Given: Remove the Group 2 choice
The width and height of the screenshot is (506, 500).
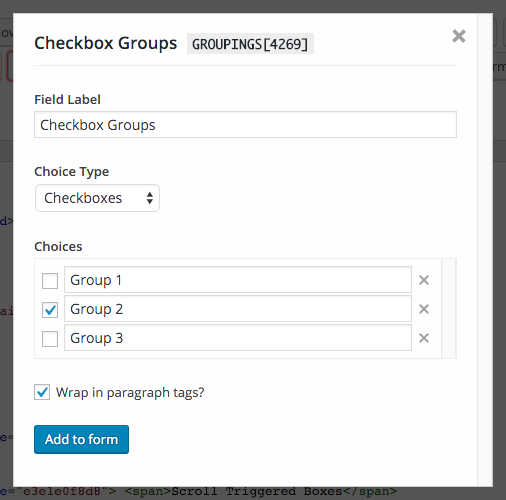Looking at the screenshot, I should click(x=424, y=309).
